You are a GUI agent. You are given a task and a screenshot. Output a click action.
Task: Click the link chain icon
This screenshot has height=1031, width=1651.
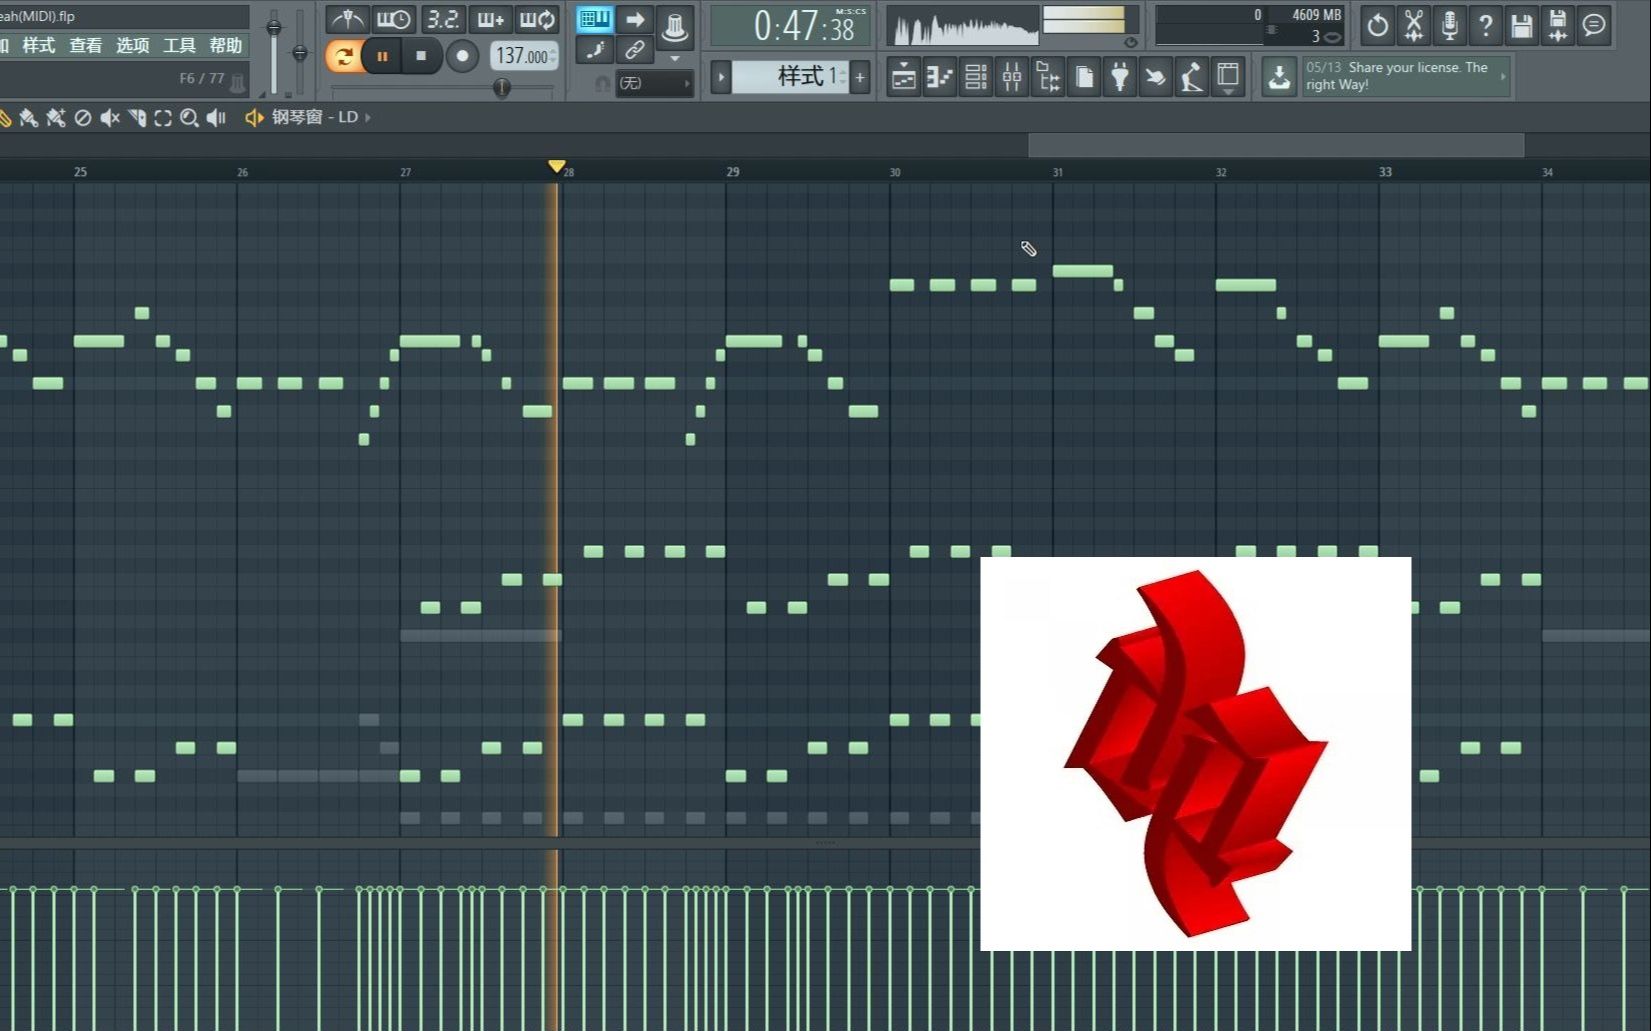click(634, 50)
